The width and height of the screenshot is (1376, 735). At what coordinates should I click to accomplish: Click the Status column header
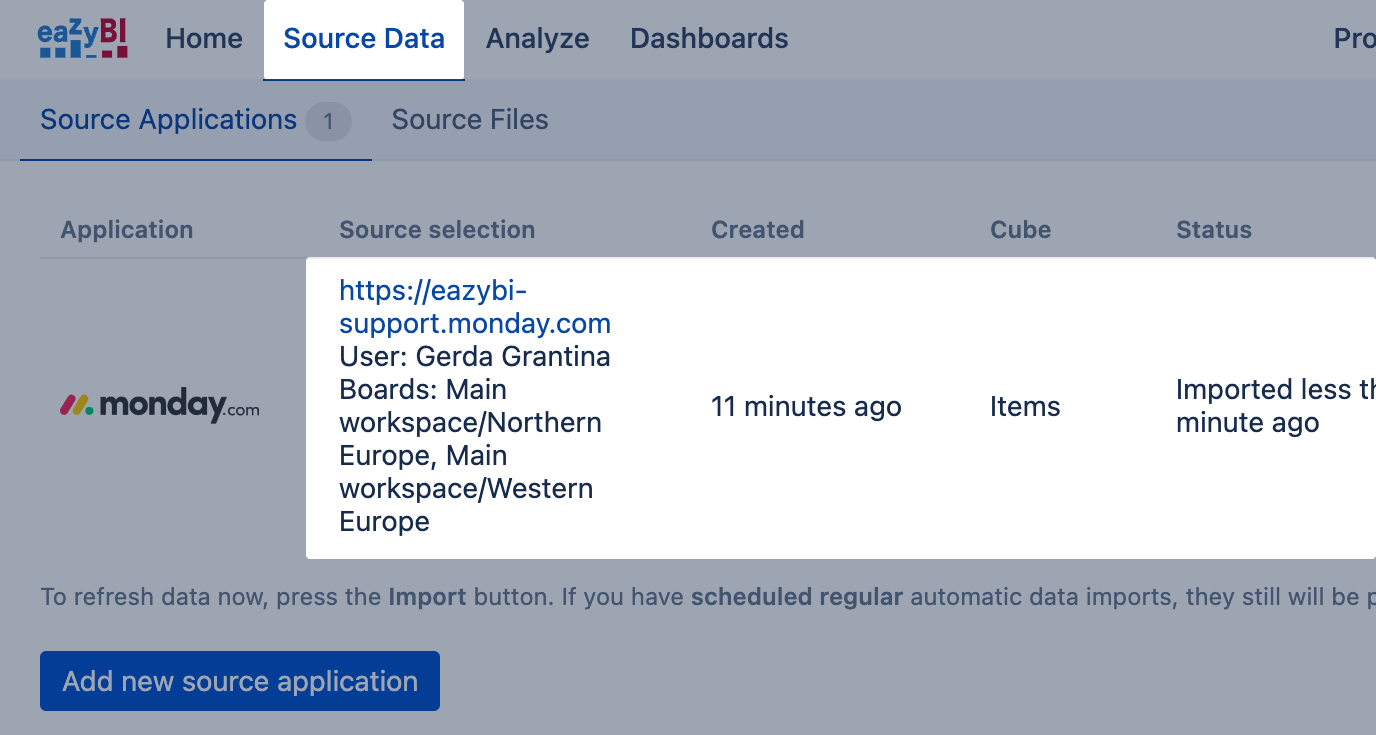[1214, 230]
